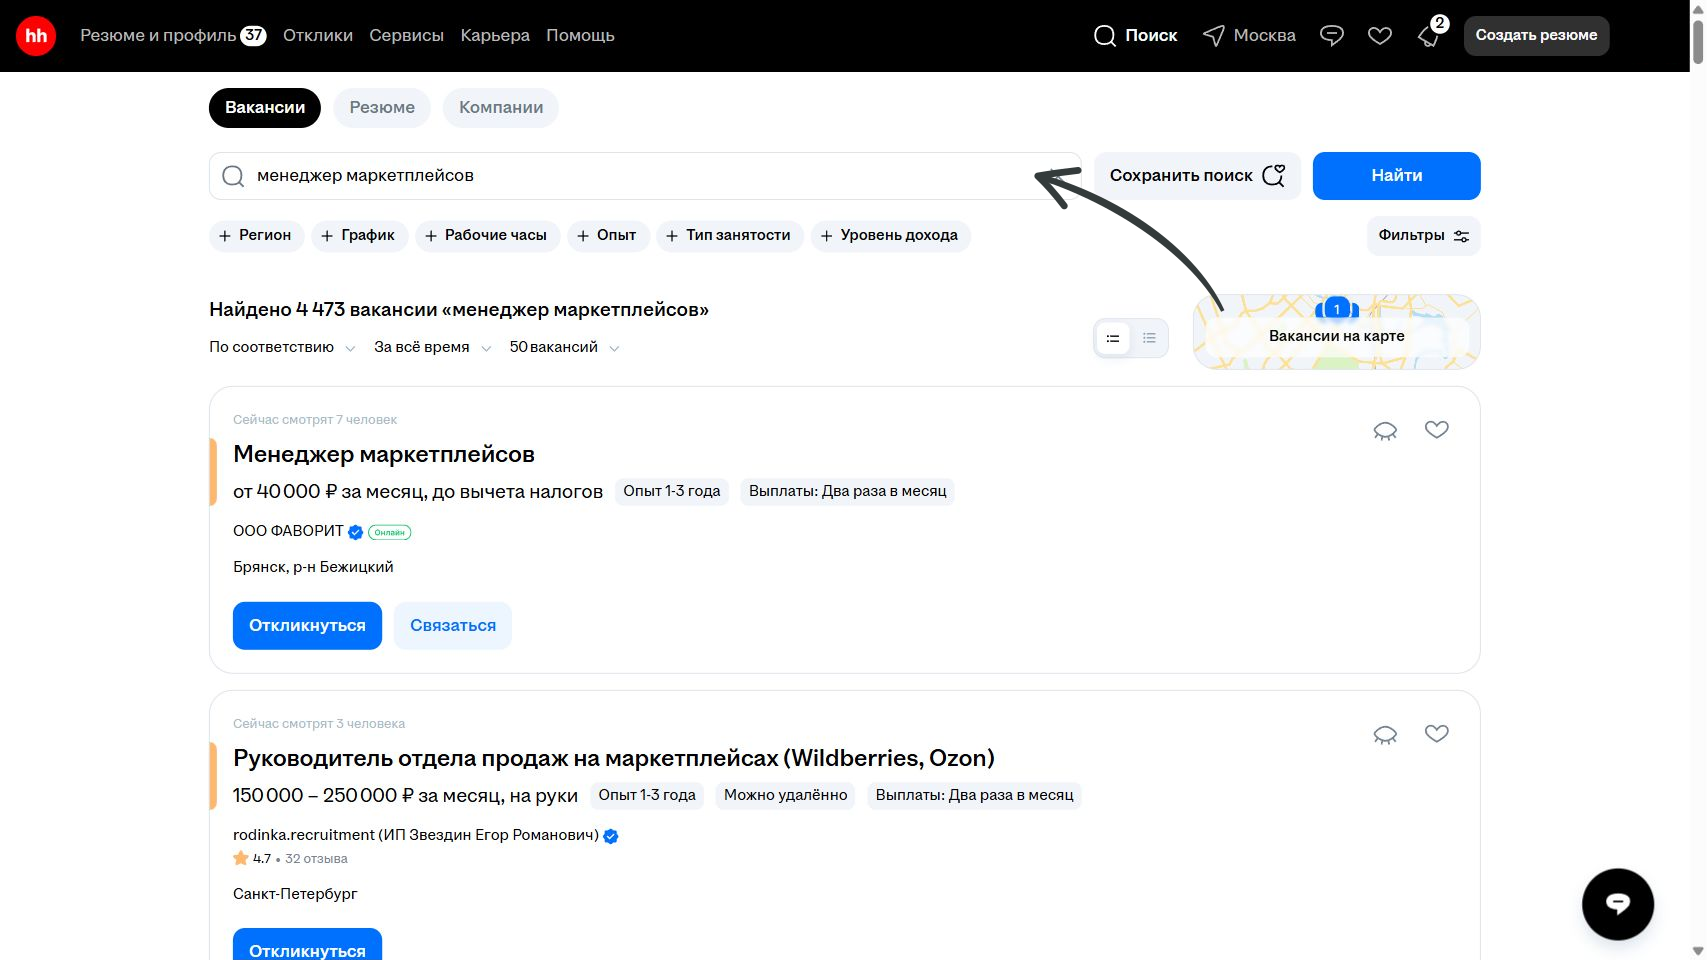Image resolution: width=1707 pixels, height=960 pixels.
Task: Switch to detailed list view
Action: point(1113,339)
